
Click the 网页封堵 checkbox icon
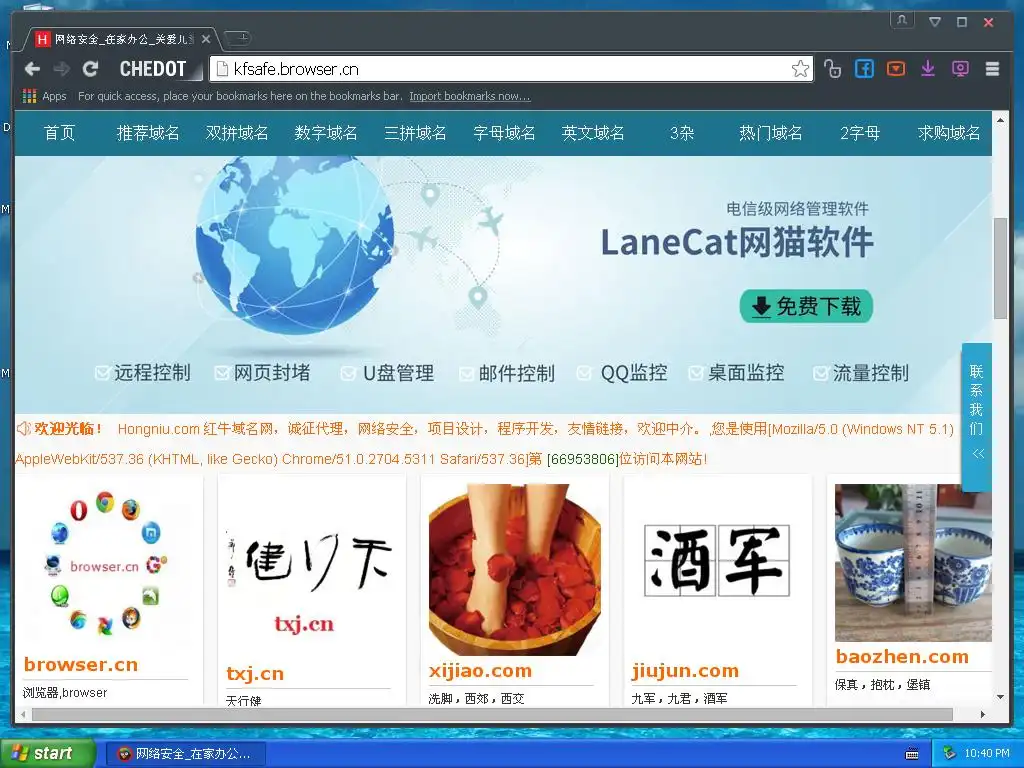click(x=222, y=373)
